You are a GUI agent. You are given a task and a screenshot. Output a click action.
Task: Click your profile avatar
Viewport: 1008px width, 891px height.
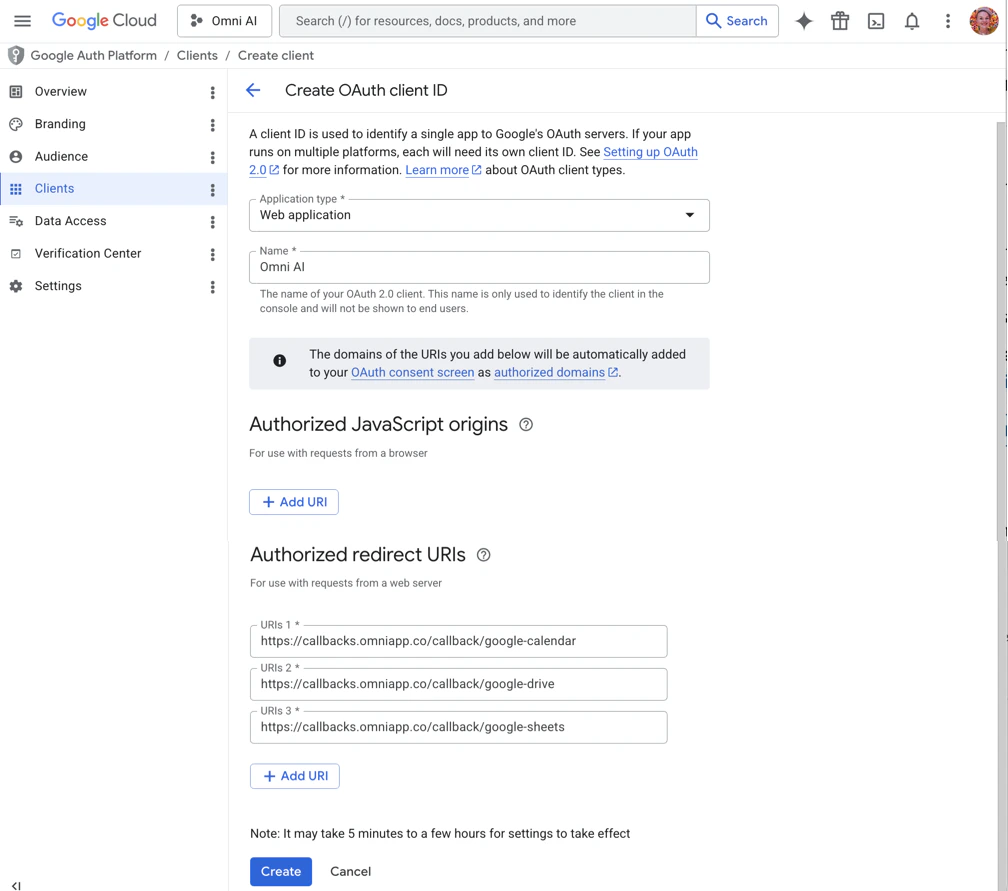984,20
